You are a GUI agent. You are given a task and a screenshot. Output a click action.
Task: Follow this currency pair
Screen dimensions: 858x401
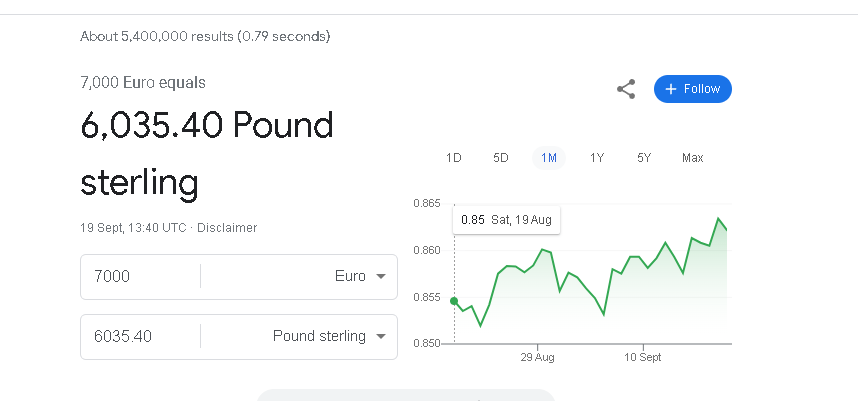[693, 89]
